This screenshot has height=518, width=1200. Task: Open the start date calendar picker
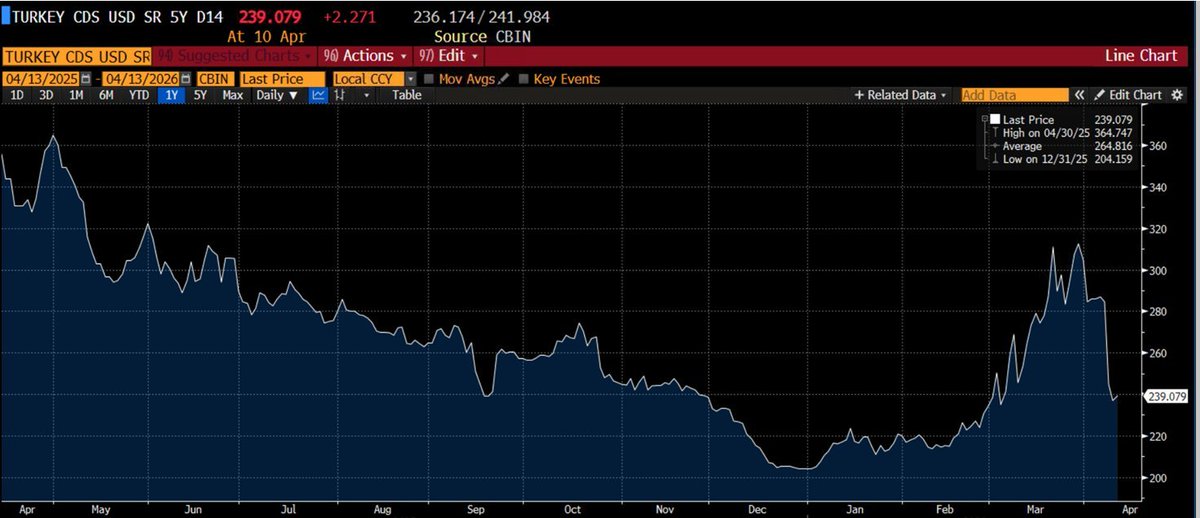(x=85, y=79)
